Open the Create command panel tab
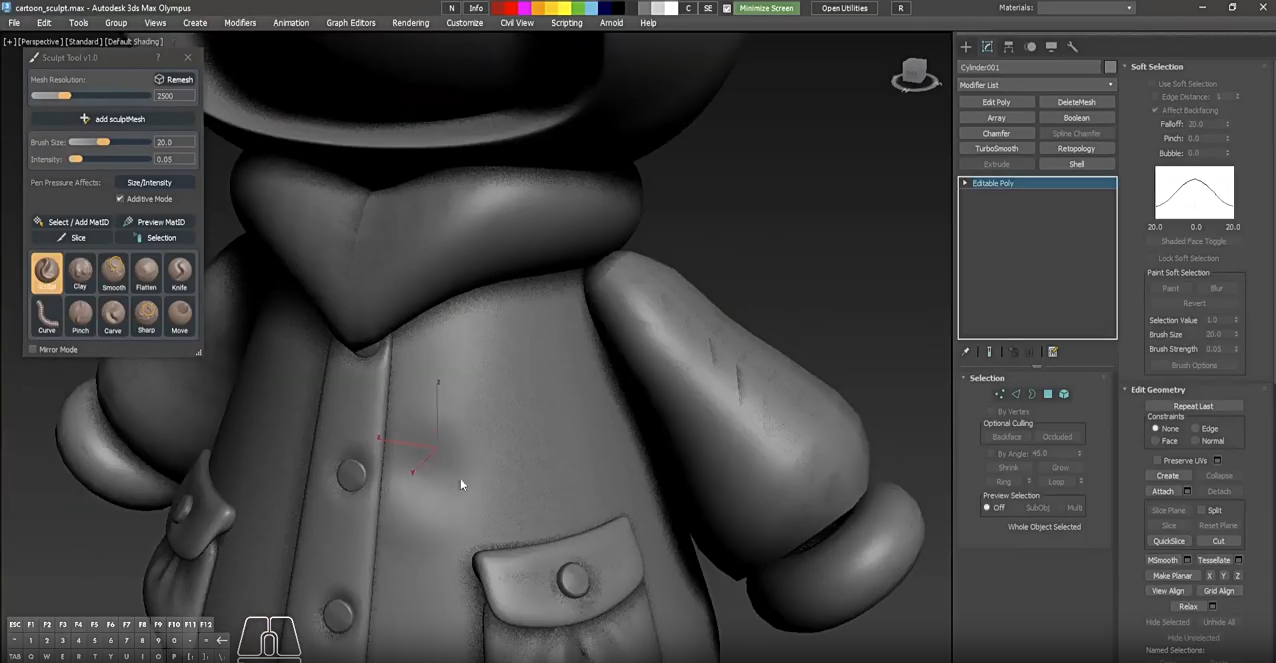Viewport: 1276px width, 663px height. pos(966,47)
